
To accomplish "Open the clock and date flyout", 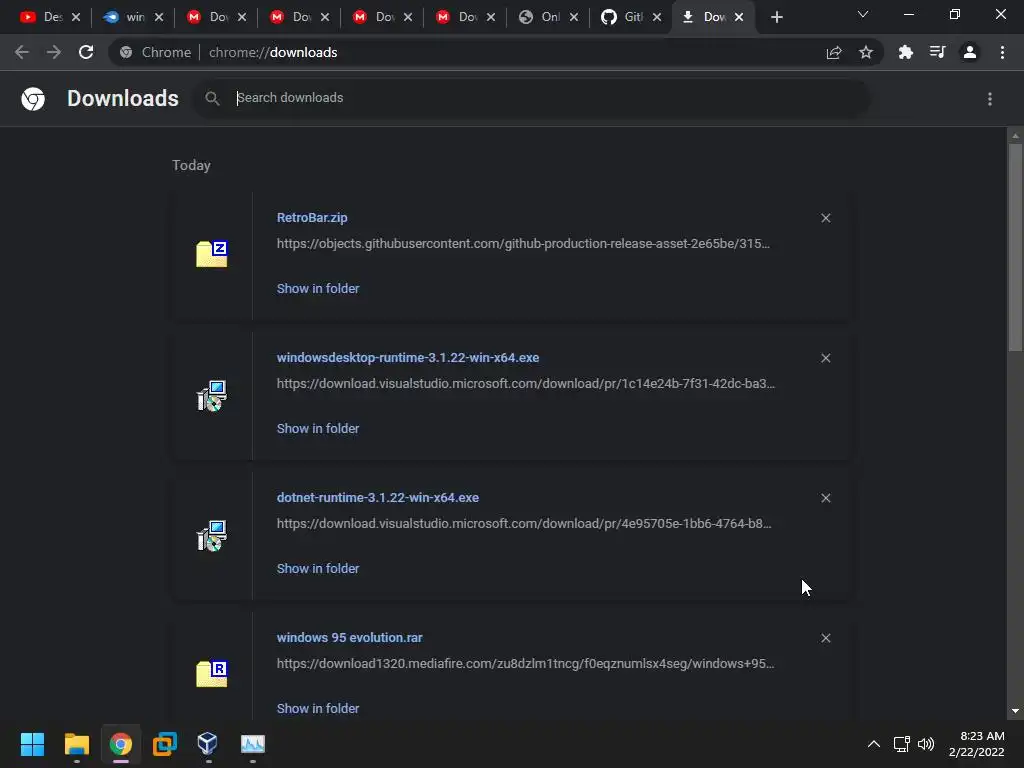I will [976, 744].
